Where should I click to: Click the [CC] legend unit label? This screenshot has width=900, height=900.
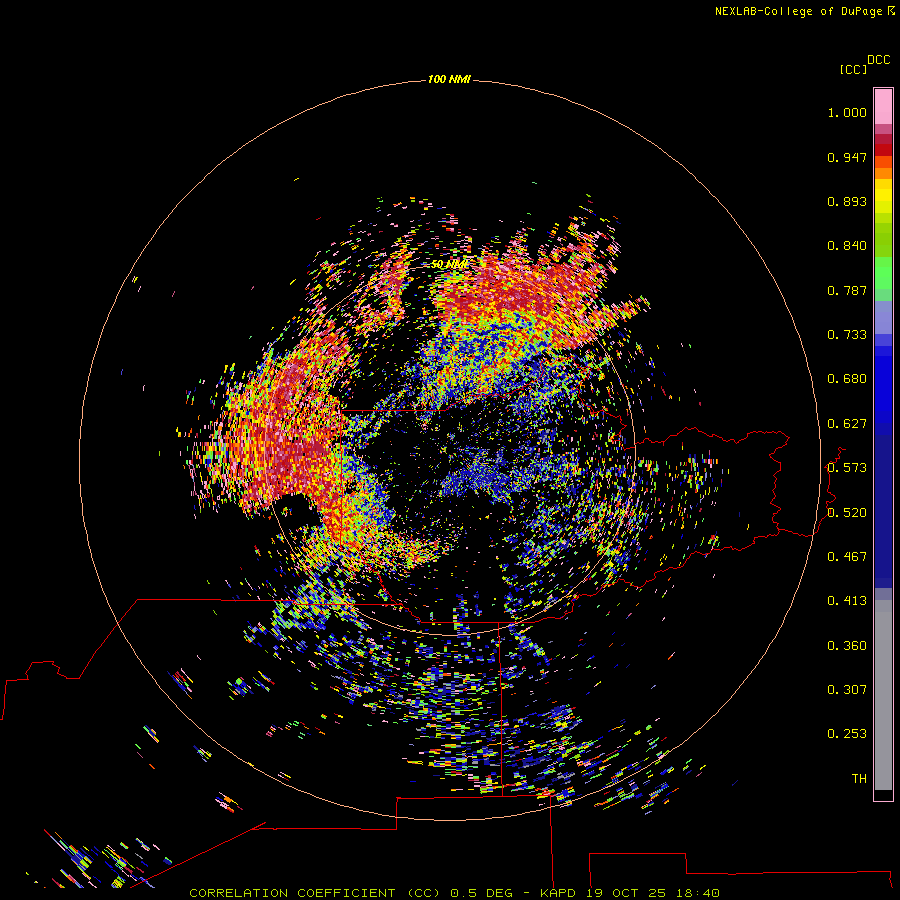pos(853,69)
